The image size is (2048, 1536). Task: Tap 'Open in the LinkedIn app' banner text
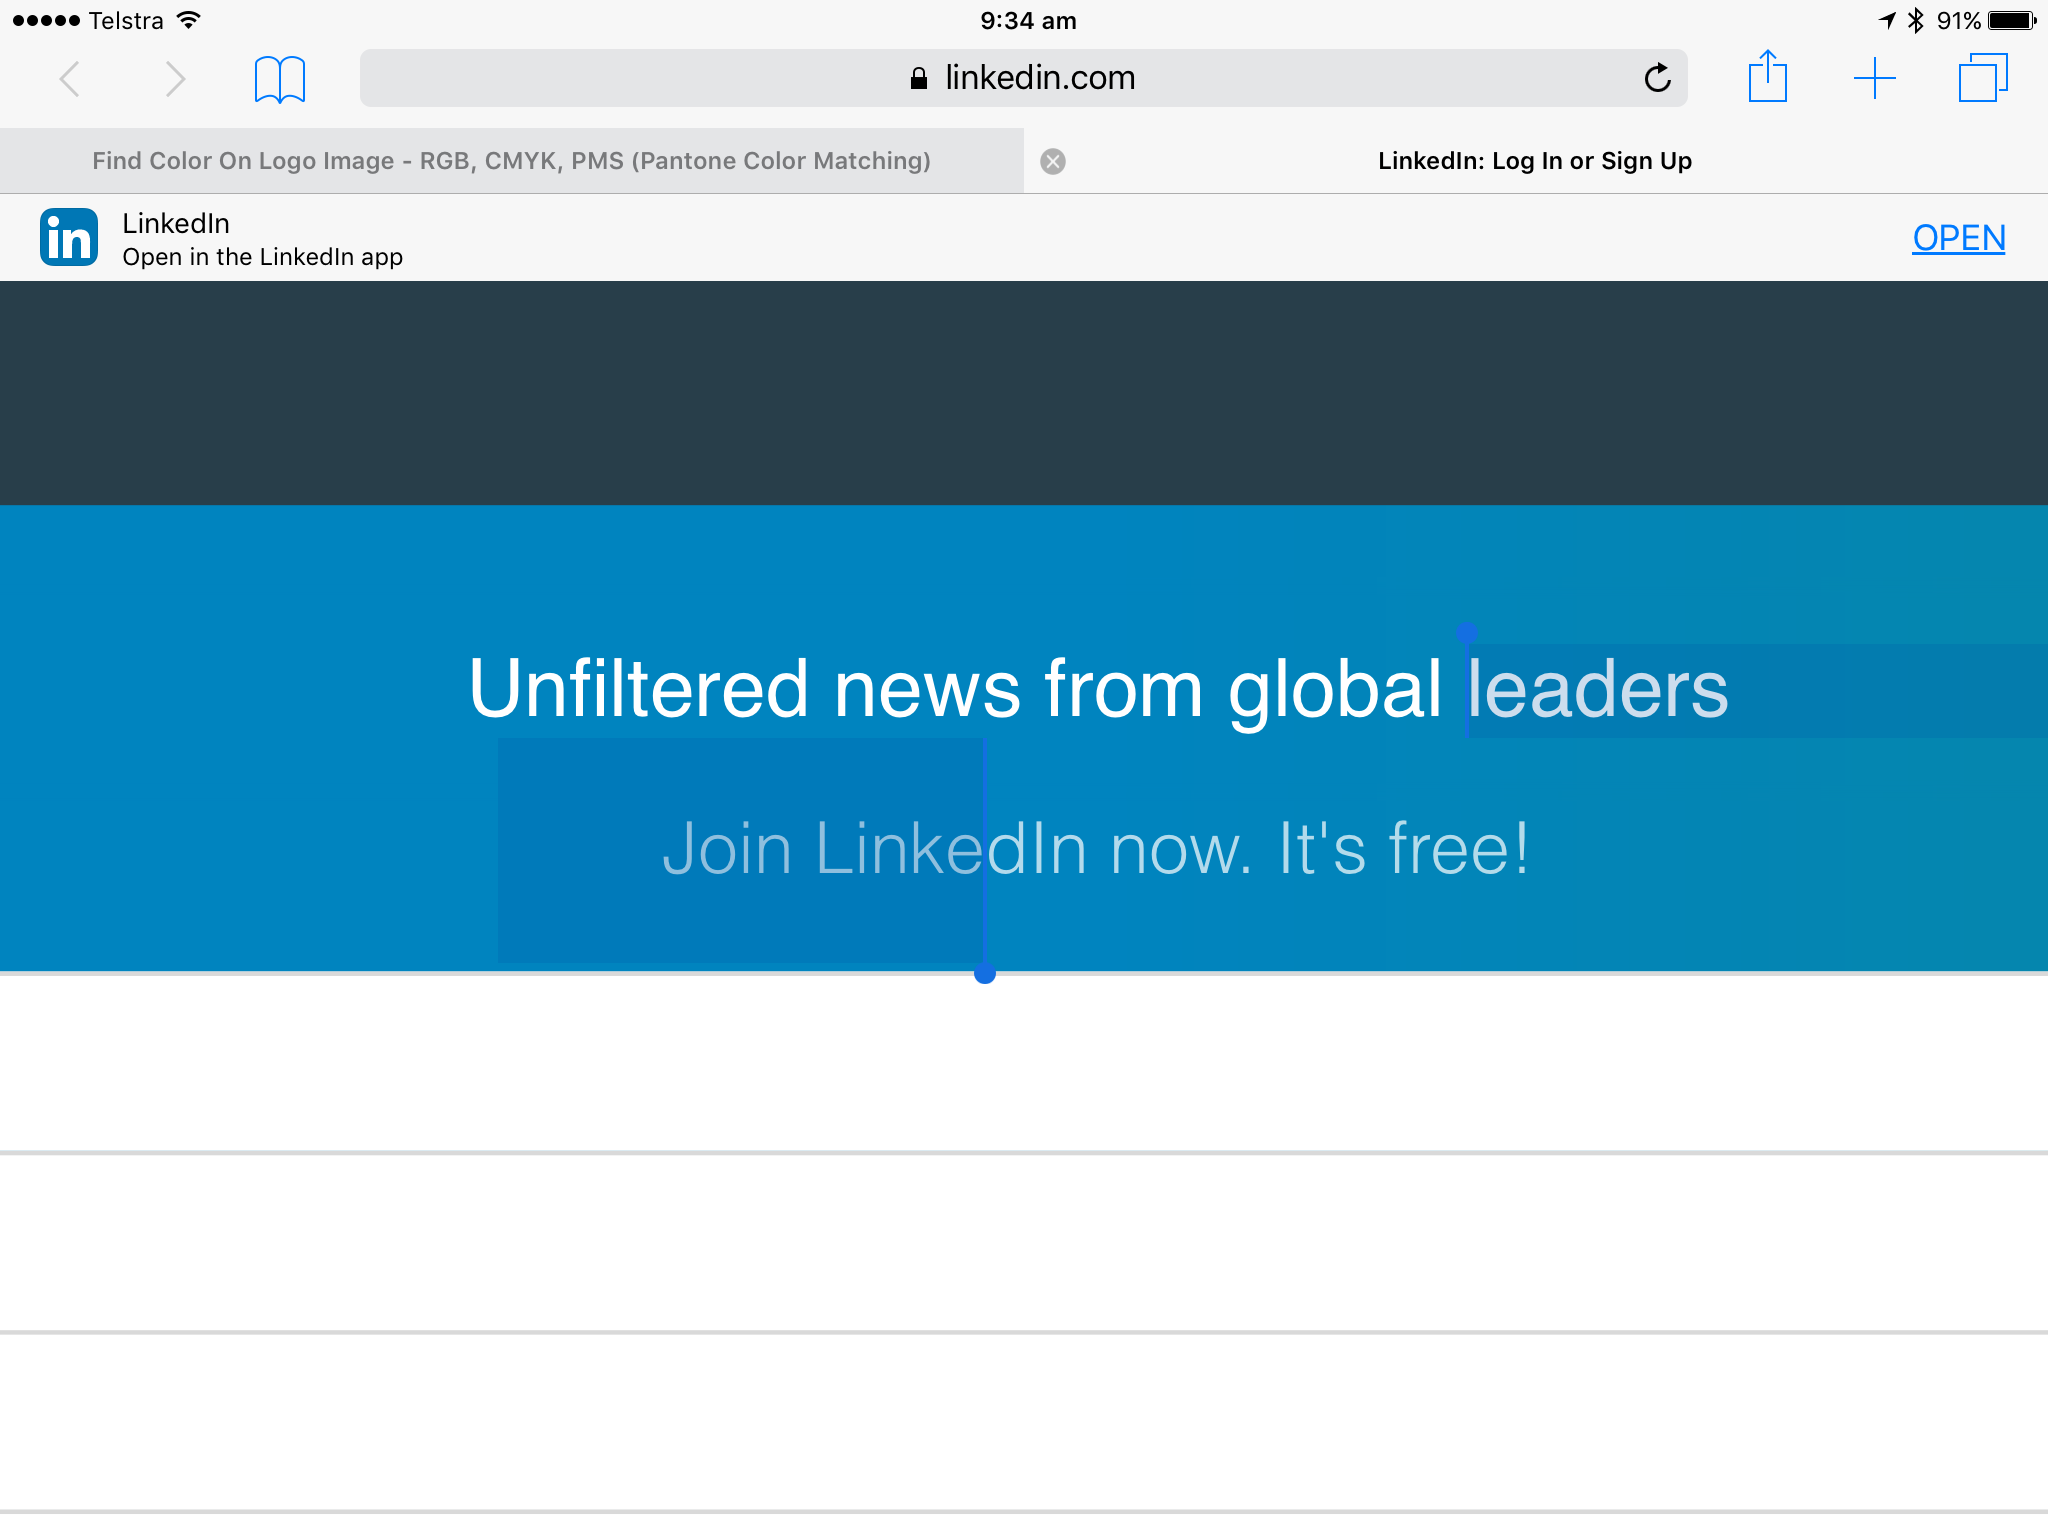(x=262, y=257)
